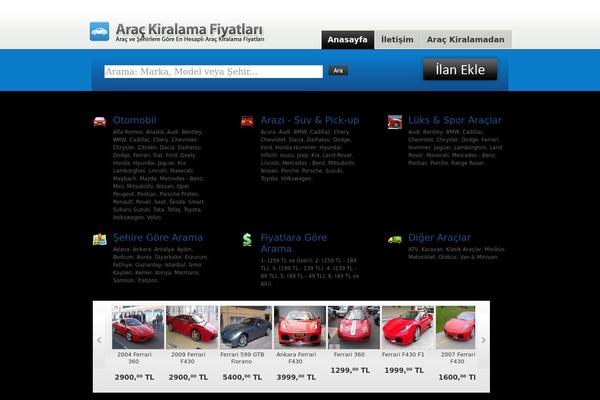Open the Ferrari 599 GTB Fiorano thumbnail
The height and width of the screenshot is (400, 600).
(x=246, y=327)
